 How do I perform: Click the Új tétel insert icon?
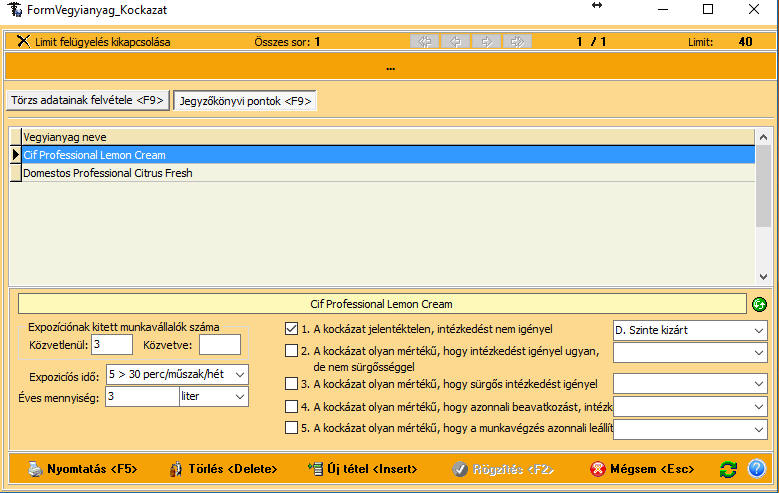pos(315,469)
